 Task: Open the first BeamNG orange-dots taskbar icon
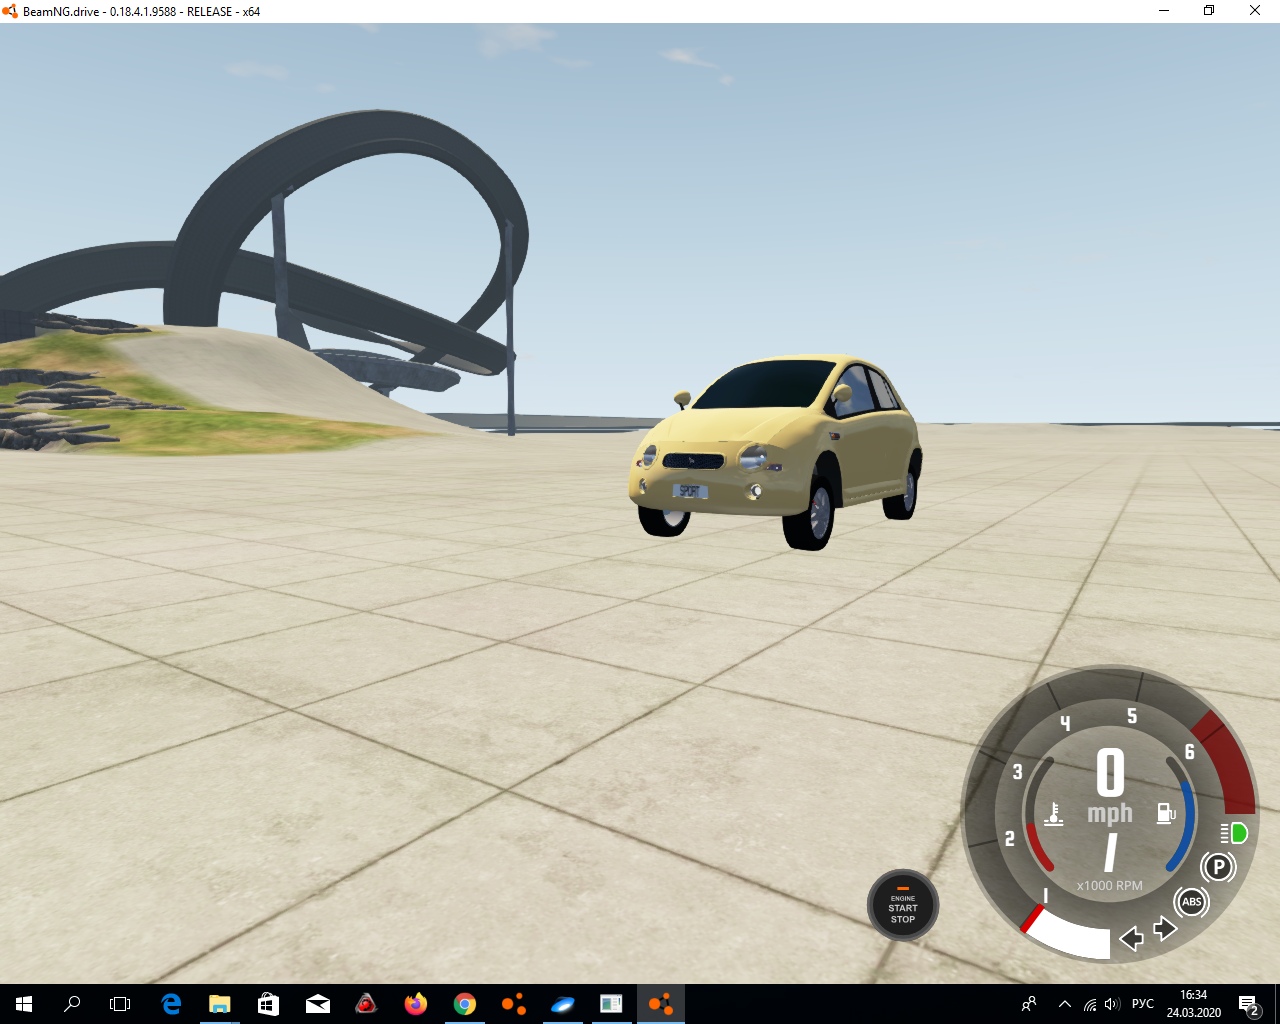click(x=513, y=1004)
